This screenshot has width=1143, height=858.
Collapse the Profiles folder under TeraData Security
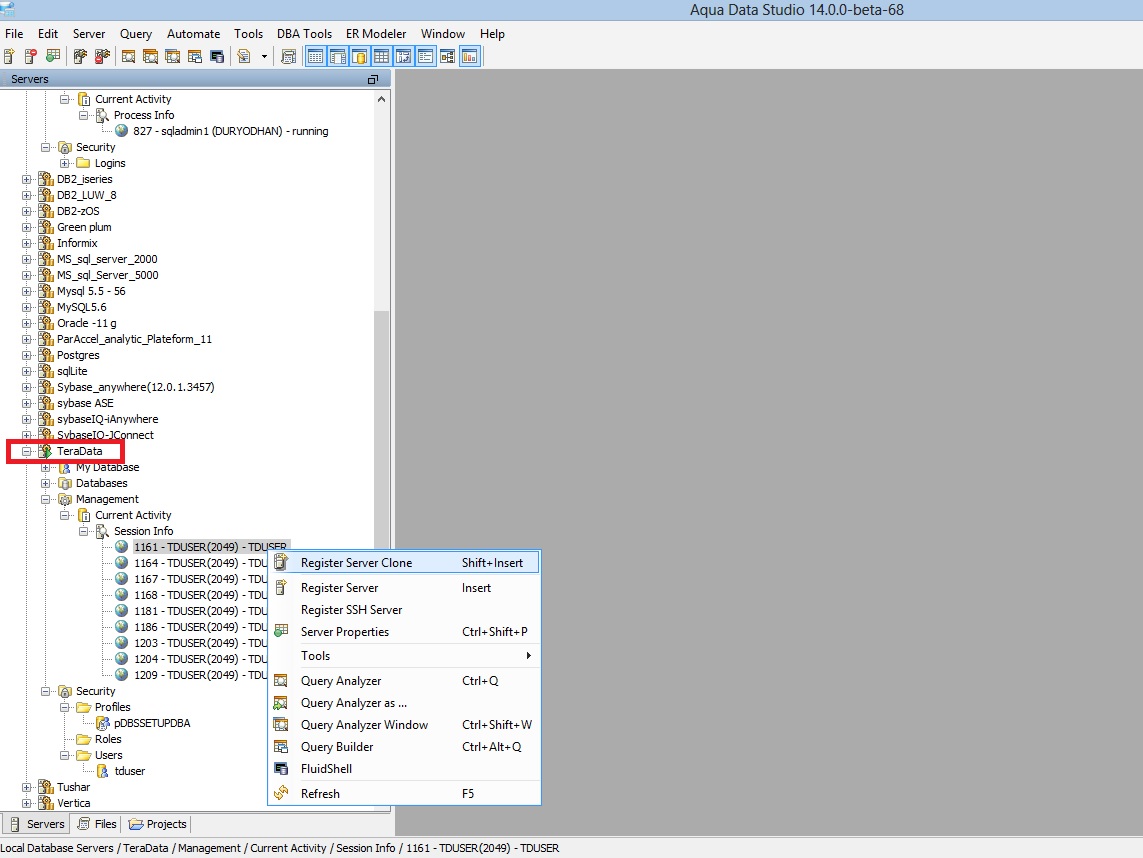pyautogui.click(x=64, y=707)
